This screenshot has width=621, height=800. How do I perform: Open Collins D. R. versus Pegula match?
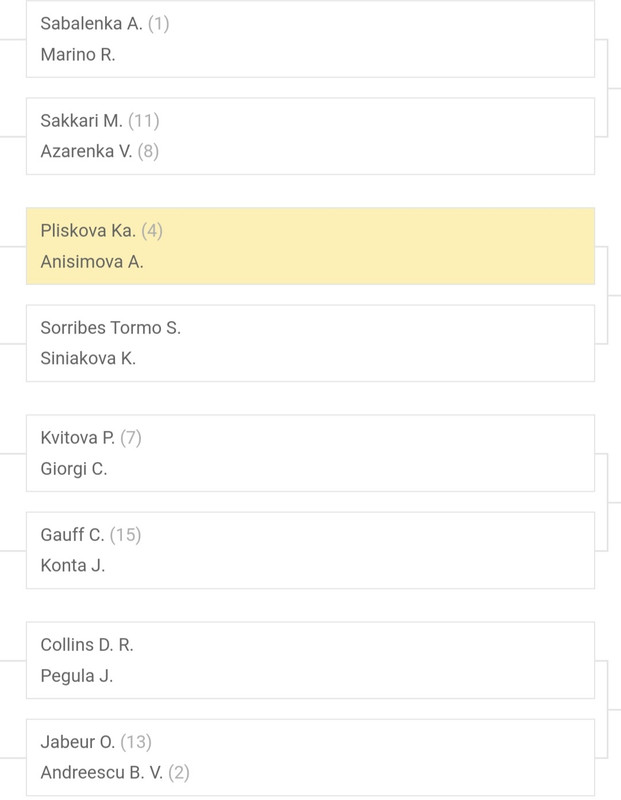pyautogui.click(x=310, y=660)
